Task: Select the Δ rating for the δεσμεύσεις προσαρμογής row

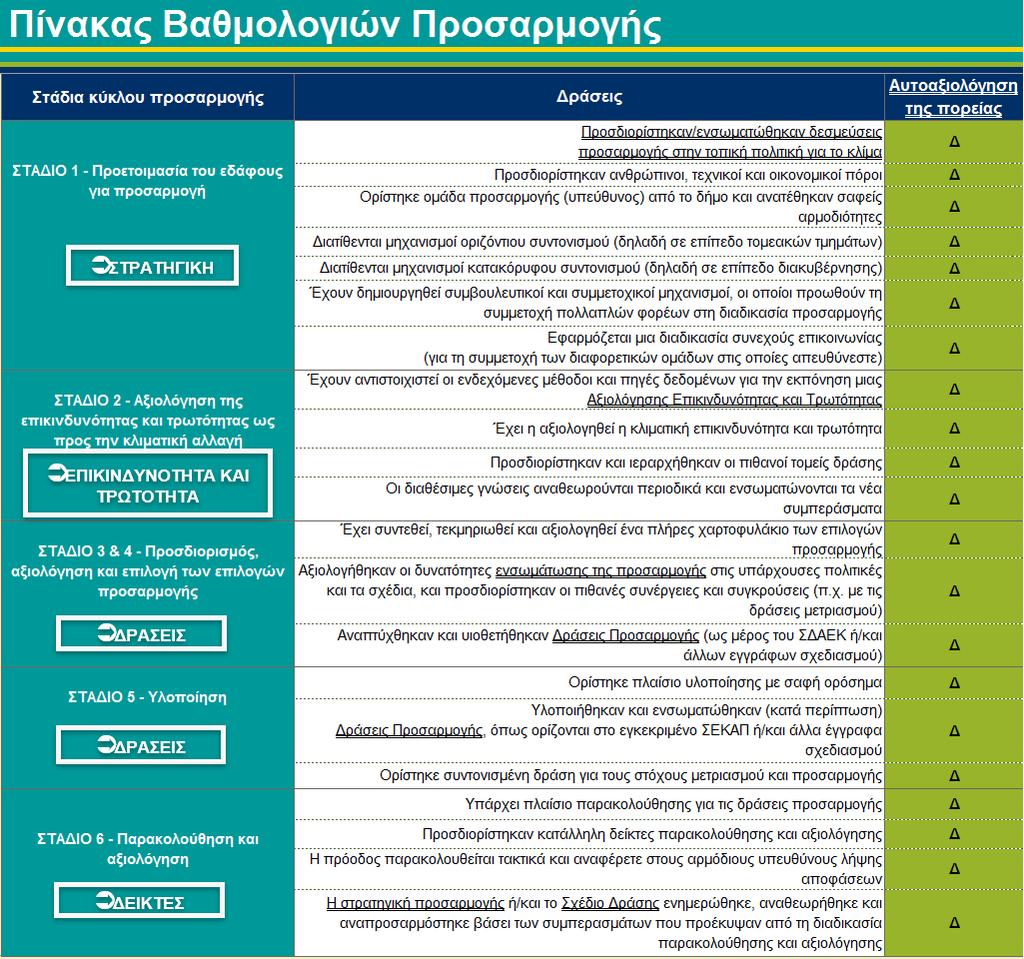Action: [x=954, y=141]
